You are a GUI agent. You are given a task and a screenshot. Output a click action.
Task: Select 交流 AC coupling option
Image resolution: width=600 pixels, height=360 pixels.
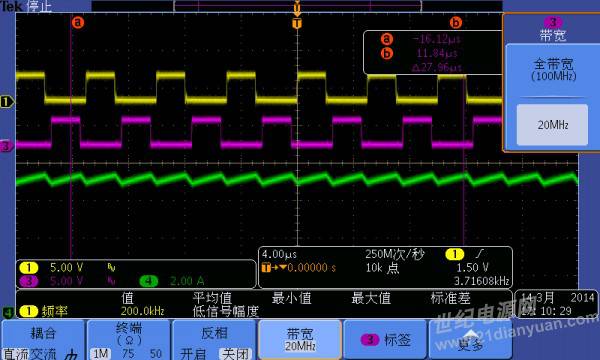pos(43,353)
